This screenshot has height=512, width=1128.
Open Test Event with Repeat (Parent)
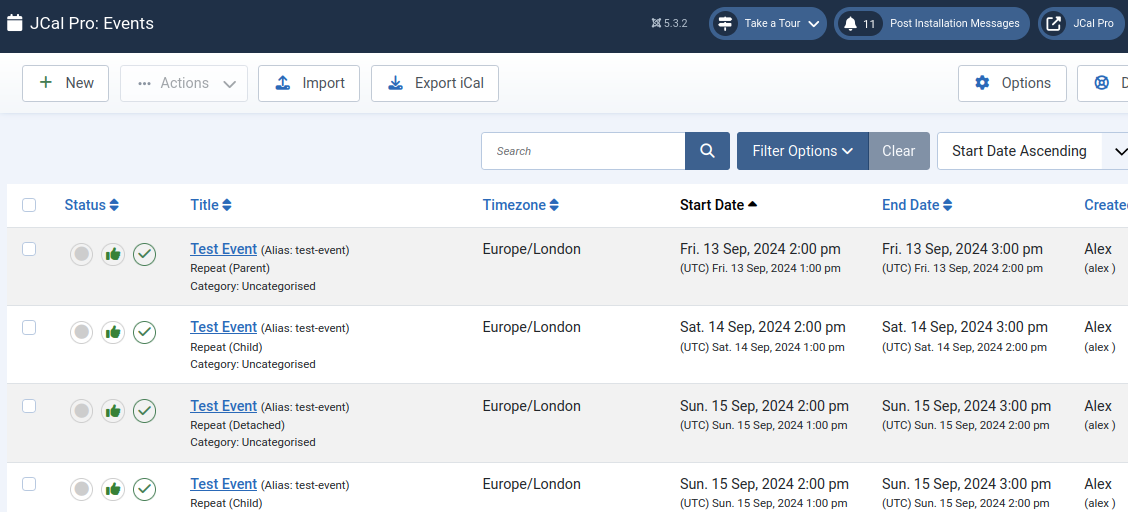coord(224,249)
